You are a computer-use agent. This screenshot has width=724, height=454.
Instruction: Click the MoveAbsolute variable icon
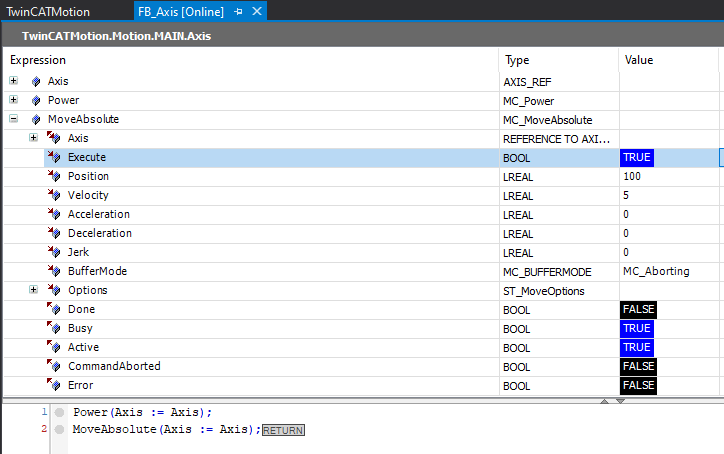click(x=36, y=120)
